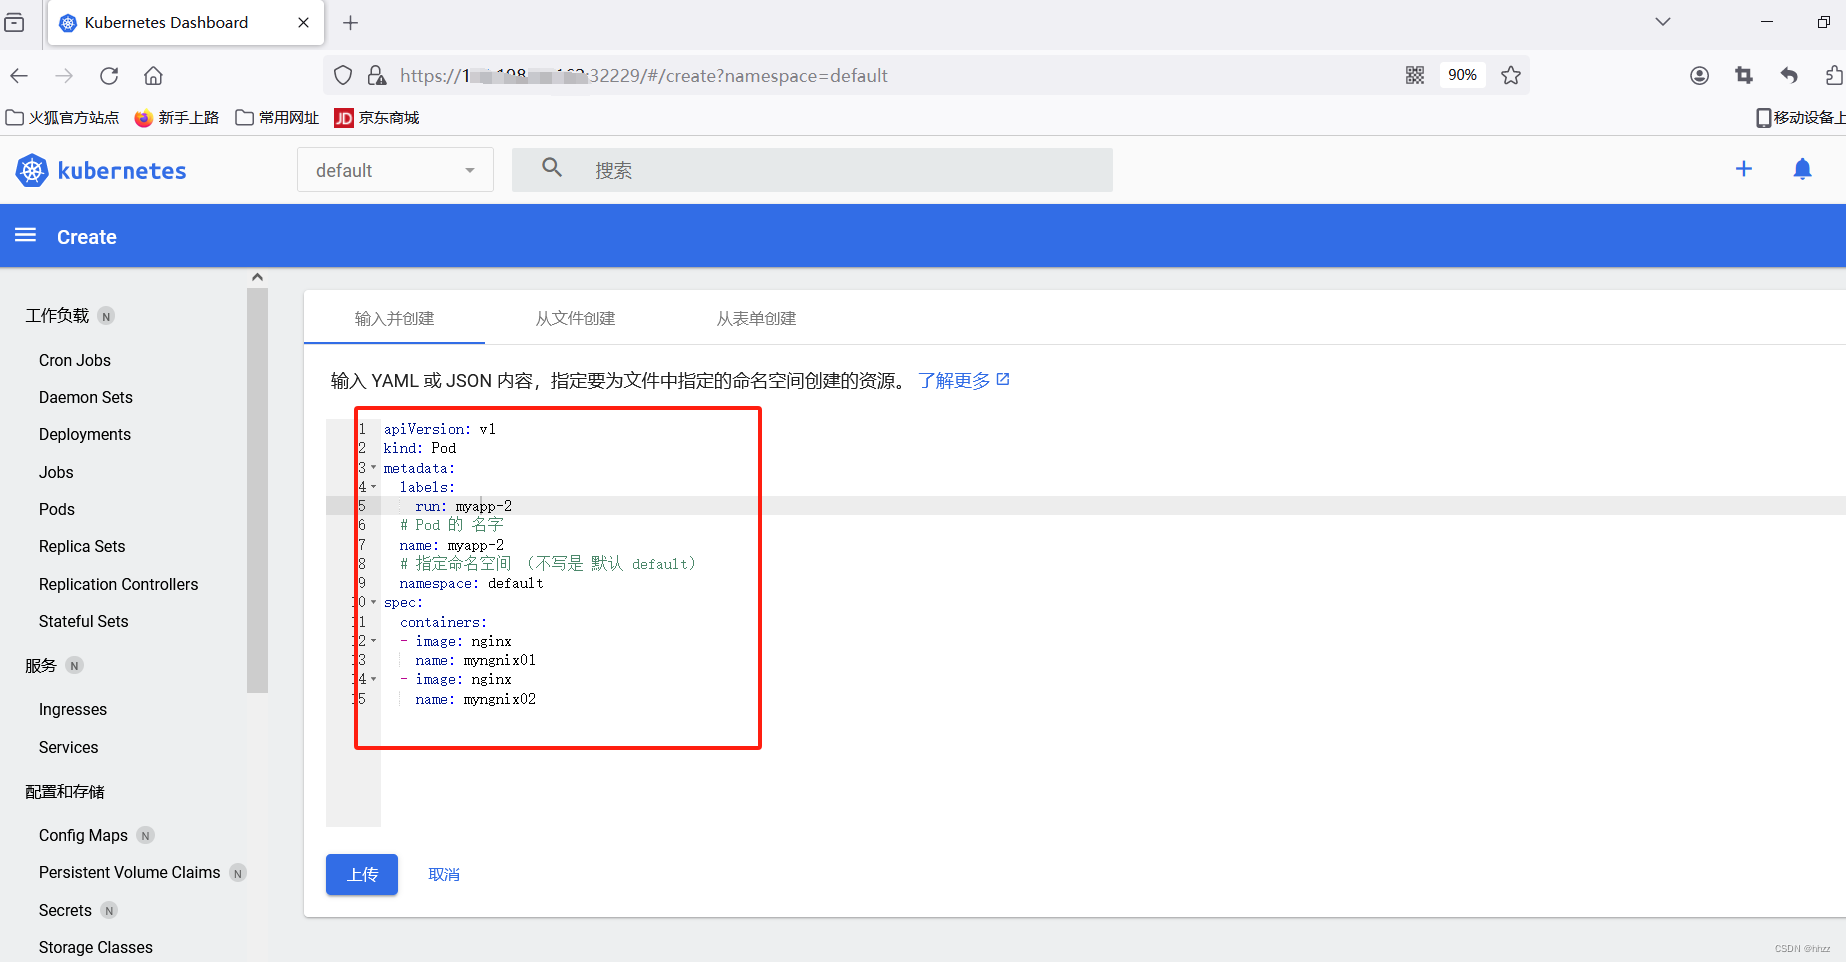Click the browser forward arrow
This screenshot has height=962, width=1846.
[64, 76]
